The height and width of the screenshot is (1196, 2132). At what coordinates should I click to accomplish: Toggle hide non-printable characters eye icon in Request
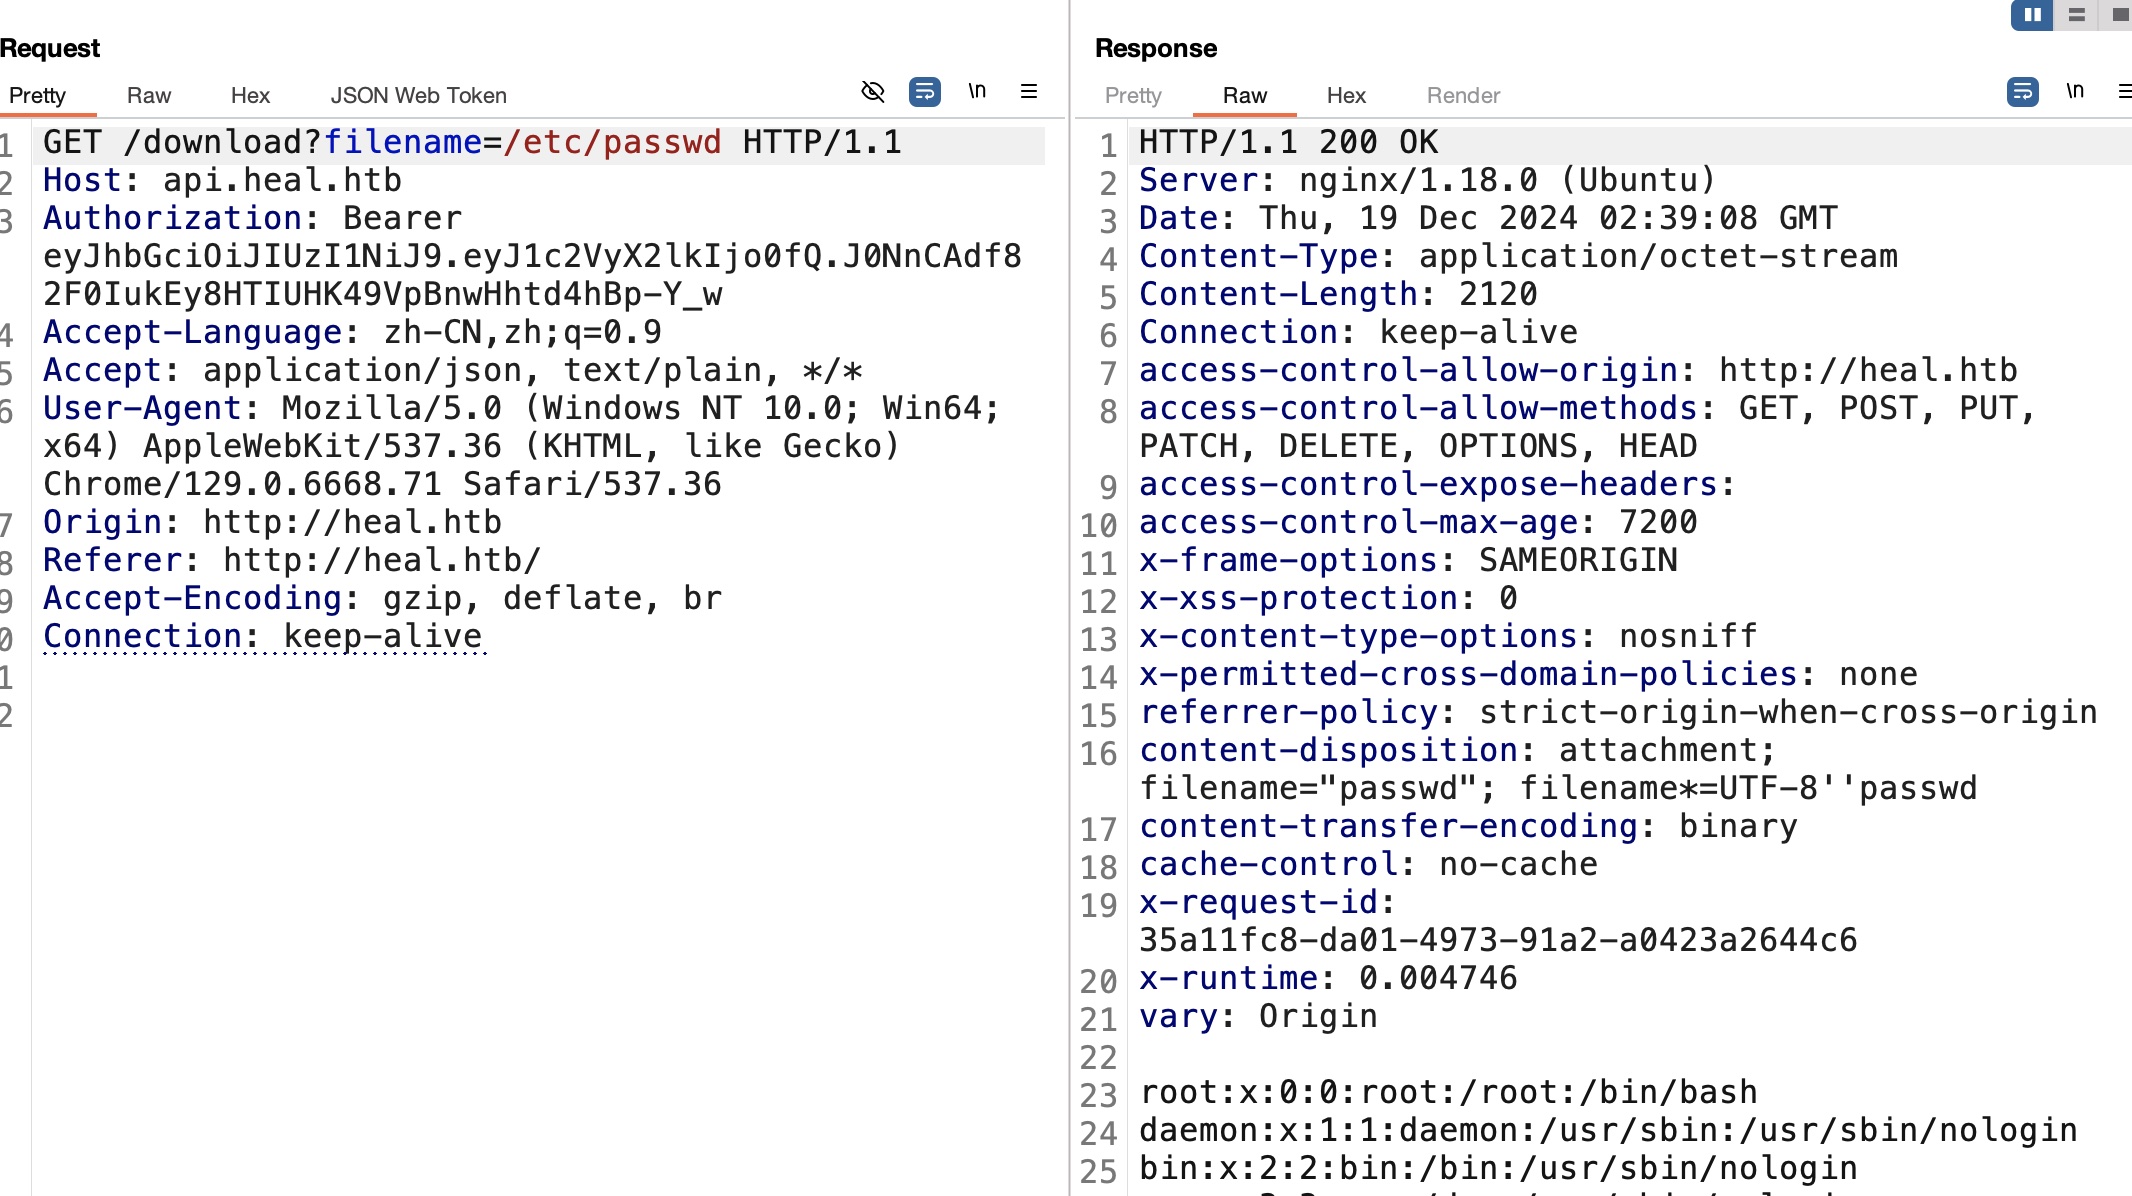point(873,92)
